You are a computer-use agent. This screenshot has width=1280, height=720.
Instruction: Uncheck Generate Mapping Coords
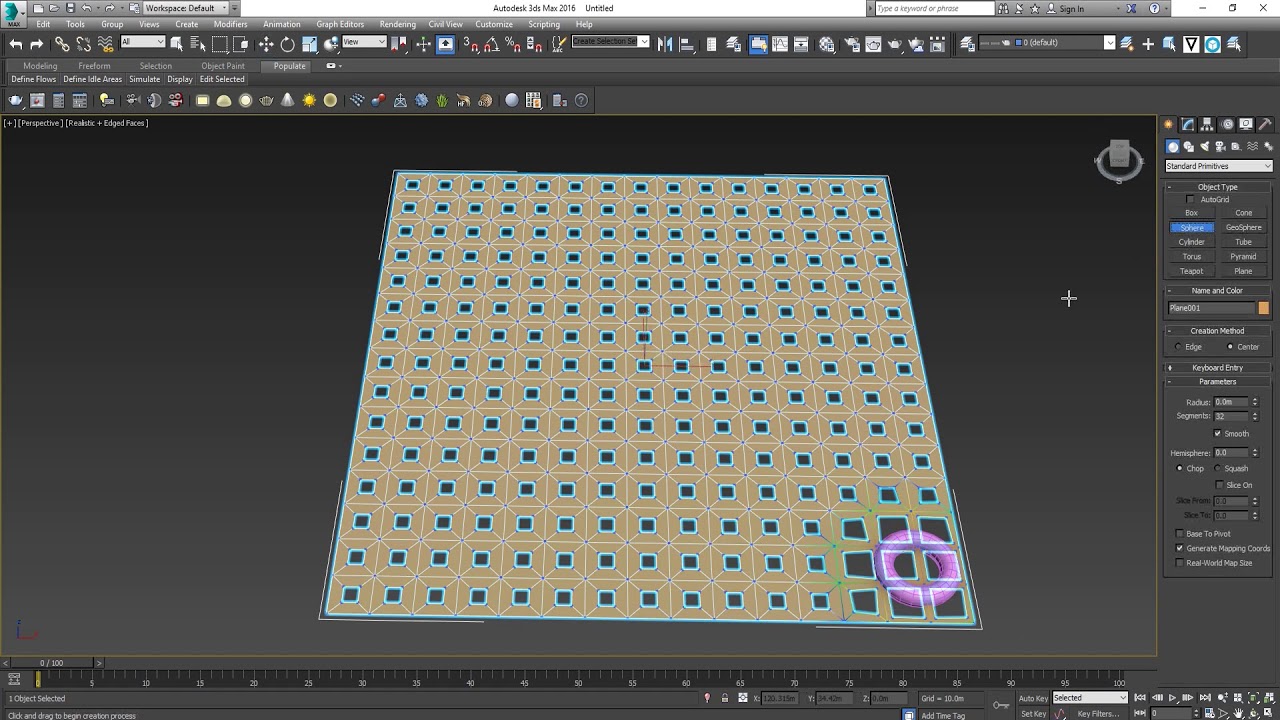pos(1179,548)
